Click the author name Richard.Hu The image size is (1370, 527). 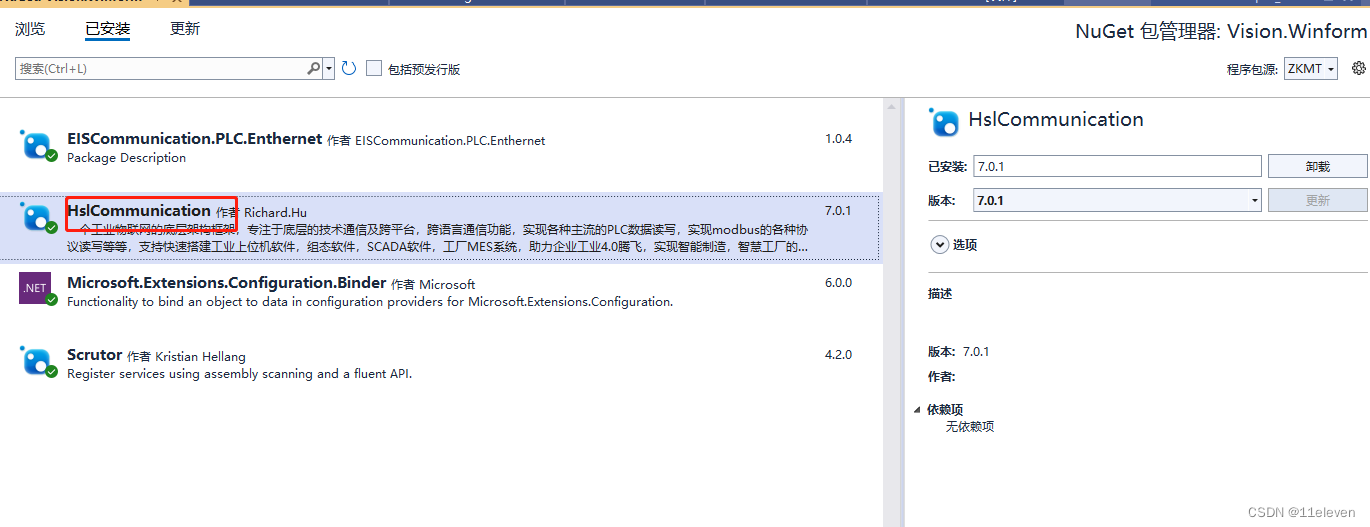click(275, 213)
